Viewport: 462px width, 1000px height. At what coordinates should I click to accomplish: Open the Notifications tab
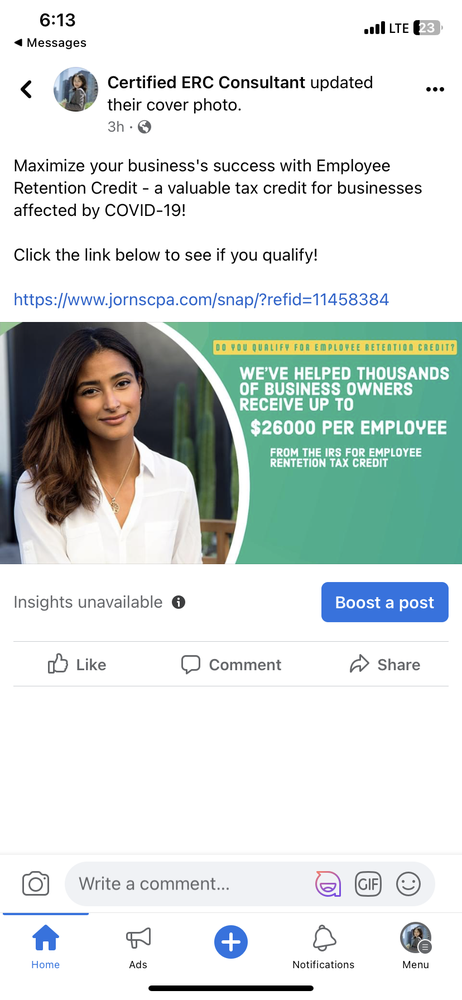[324, 948]
